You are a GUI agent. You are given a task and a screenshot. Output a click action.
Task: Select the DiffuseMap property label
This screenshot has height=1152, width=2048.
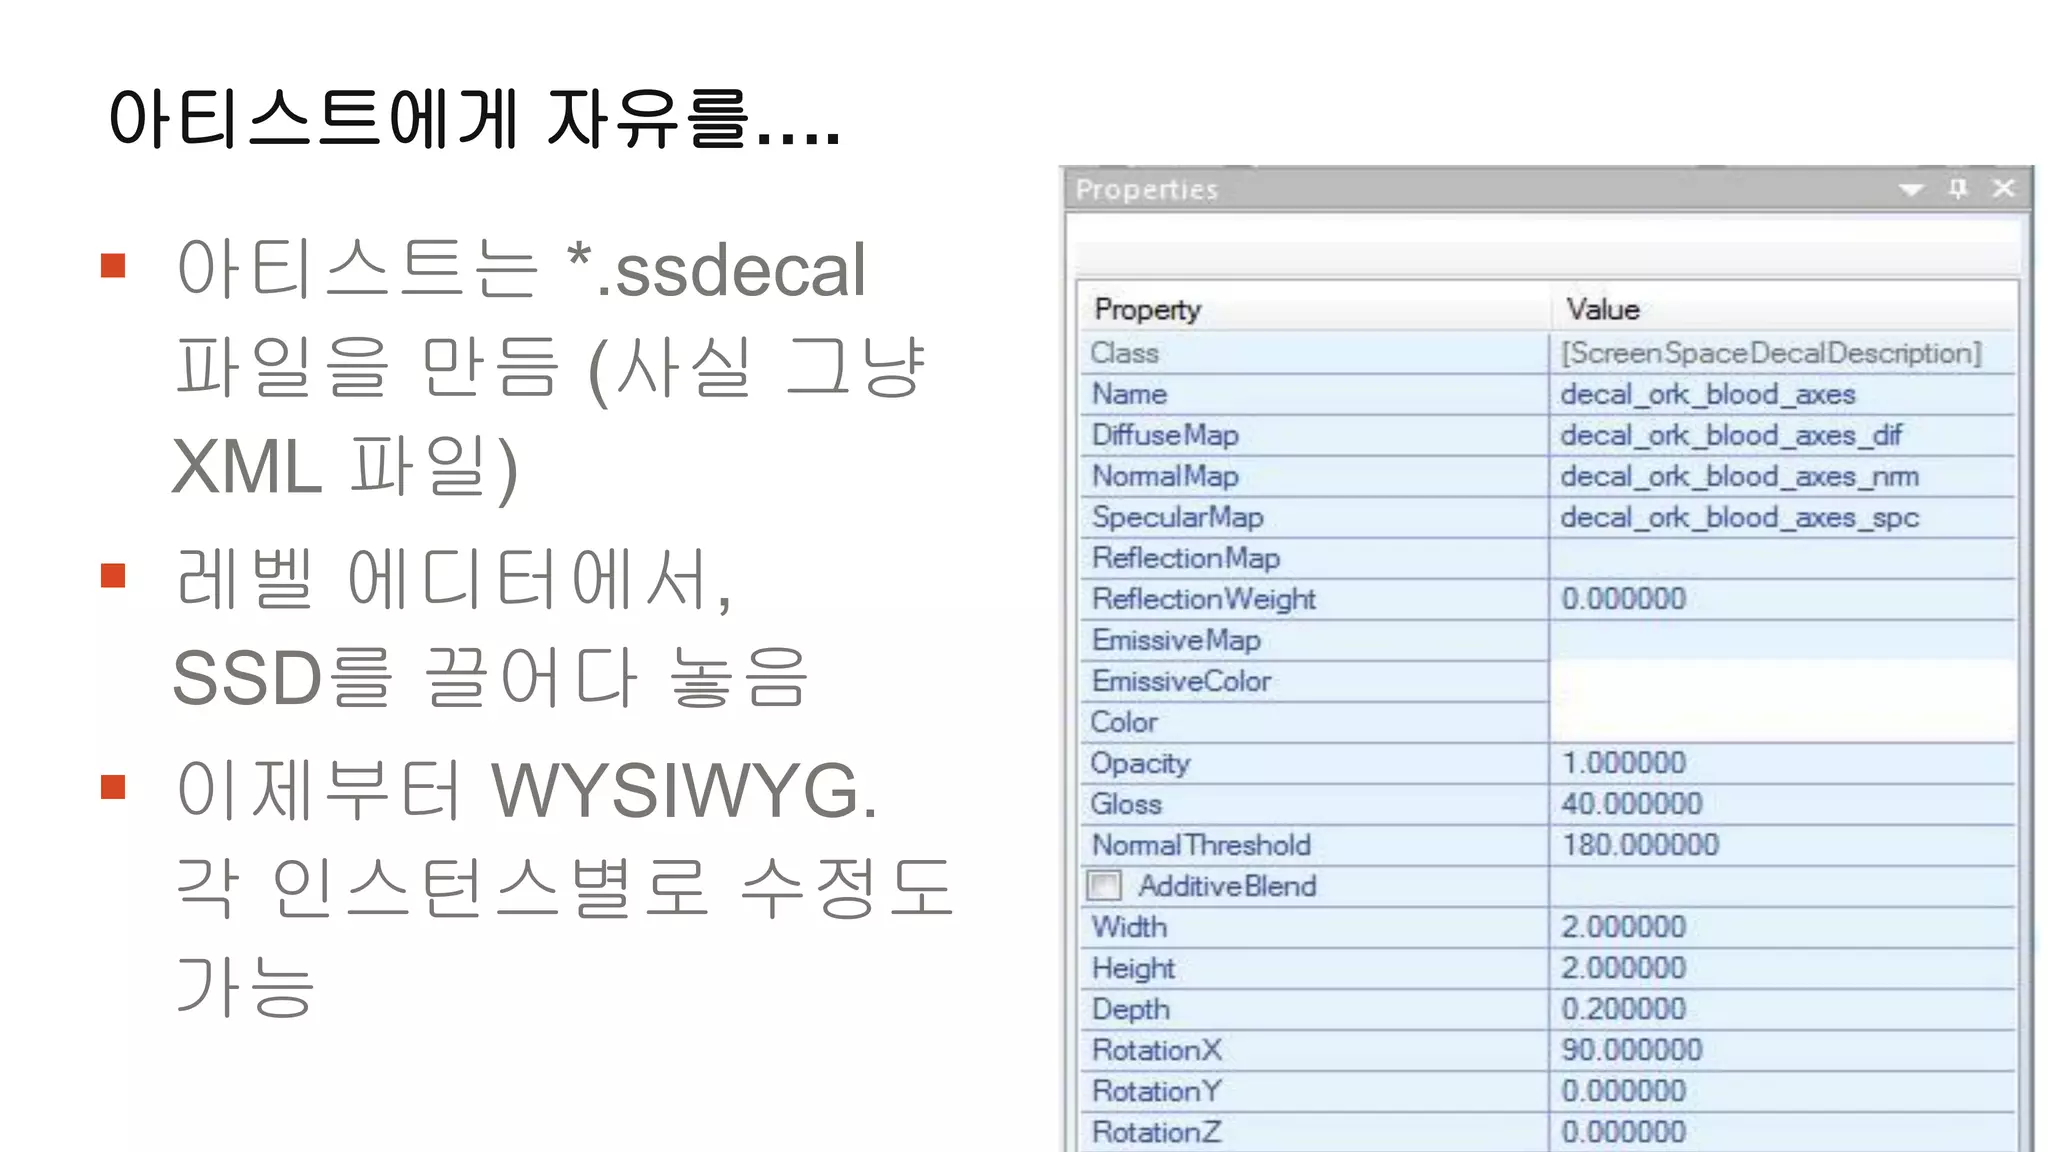click(1165, 435)
